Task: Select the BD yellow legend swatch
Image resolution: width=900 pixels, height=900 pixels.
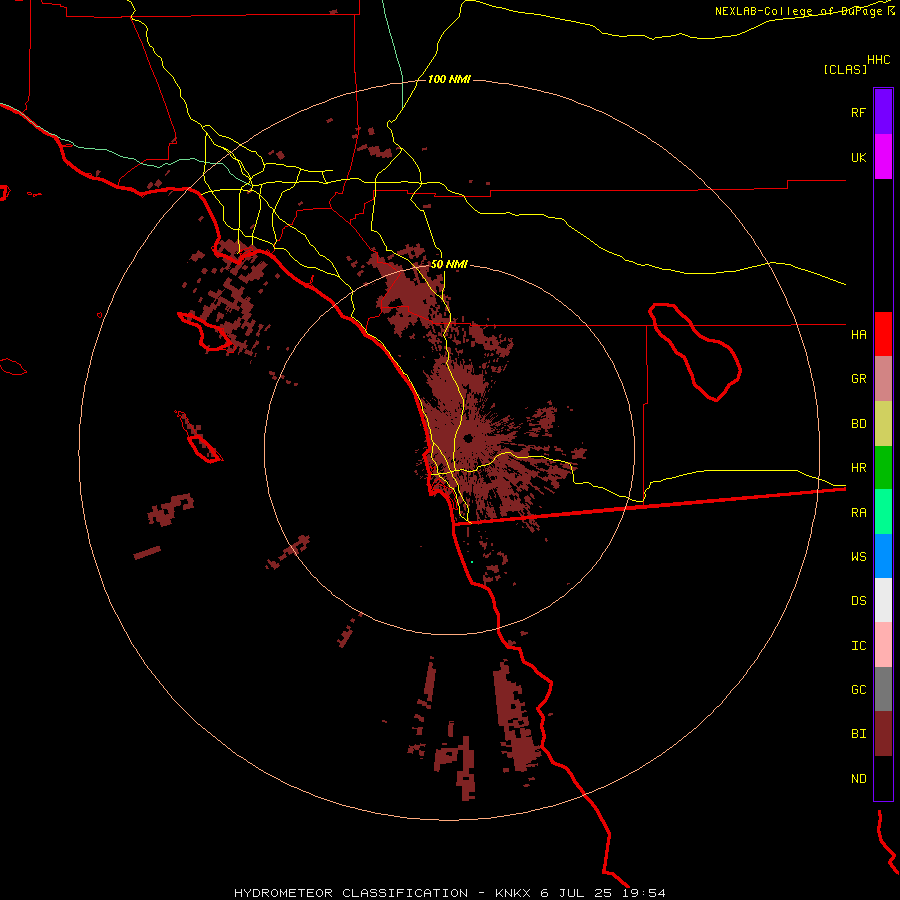Action: [x=883, y=424]
